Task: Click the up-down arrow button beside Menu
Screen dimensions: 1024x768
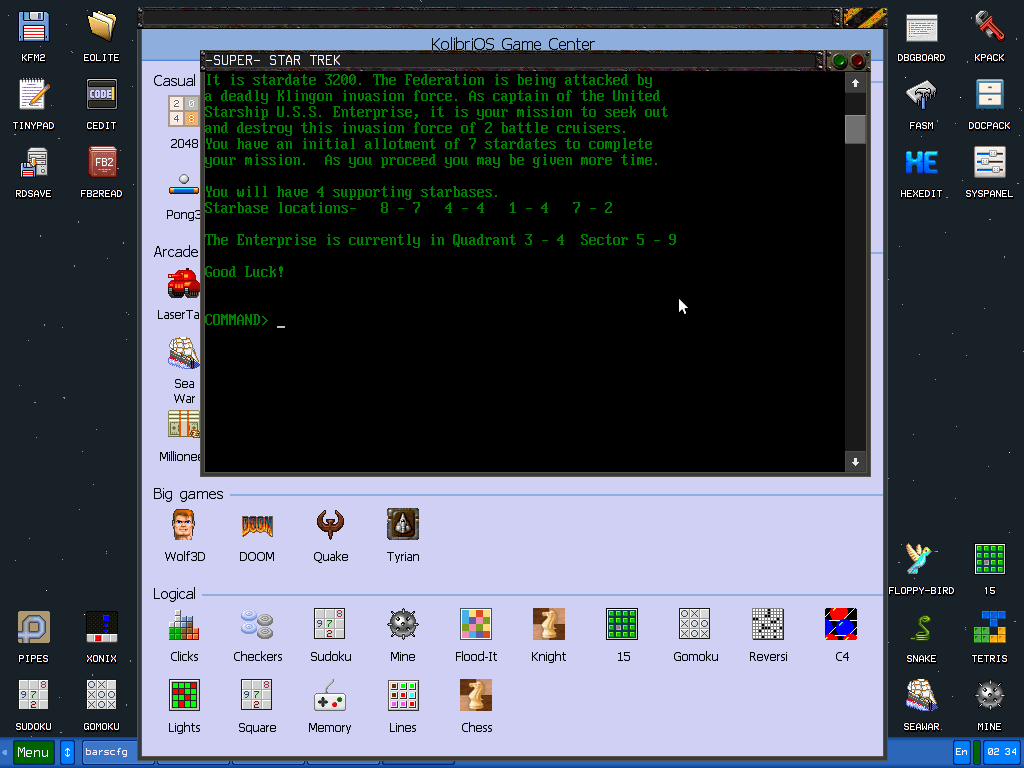Action: [x=67, y=752]
